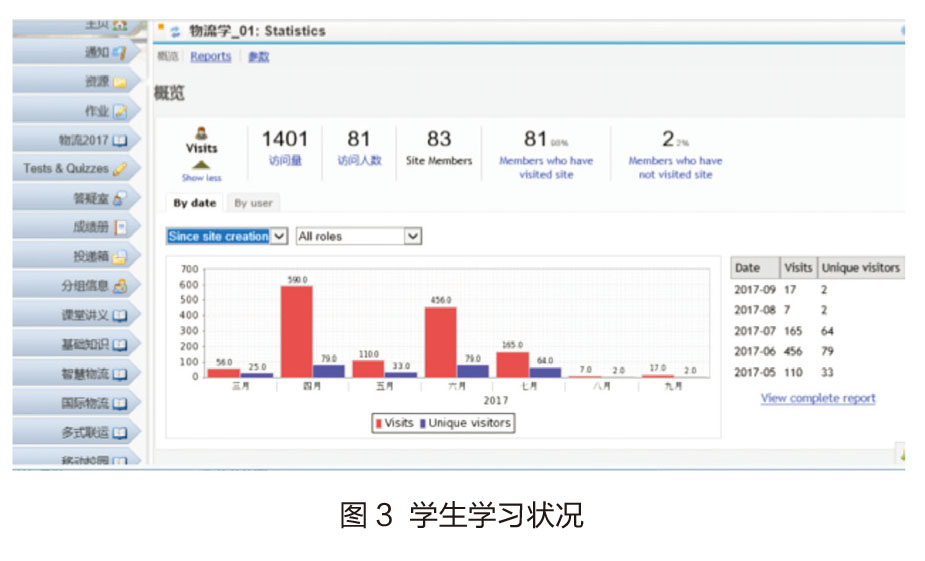Screen dimensions: 925x561
Task: Click the 分组信息 group info icon
Action: (120, 286)
